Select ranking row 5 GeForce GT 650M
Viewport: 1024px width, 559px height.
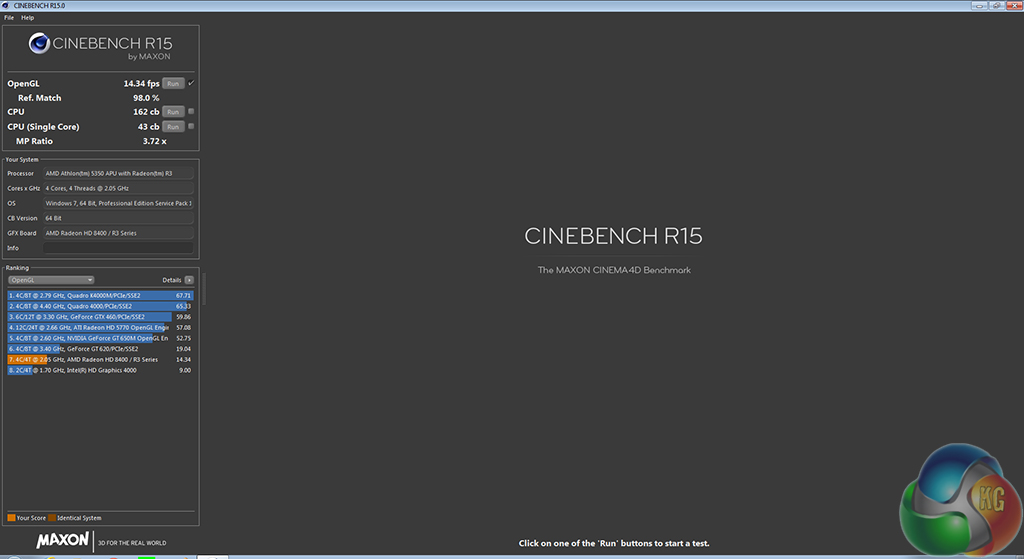click(x=101, y=338)
